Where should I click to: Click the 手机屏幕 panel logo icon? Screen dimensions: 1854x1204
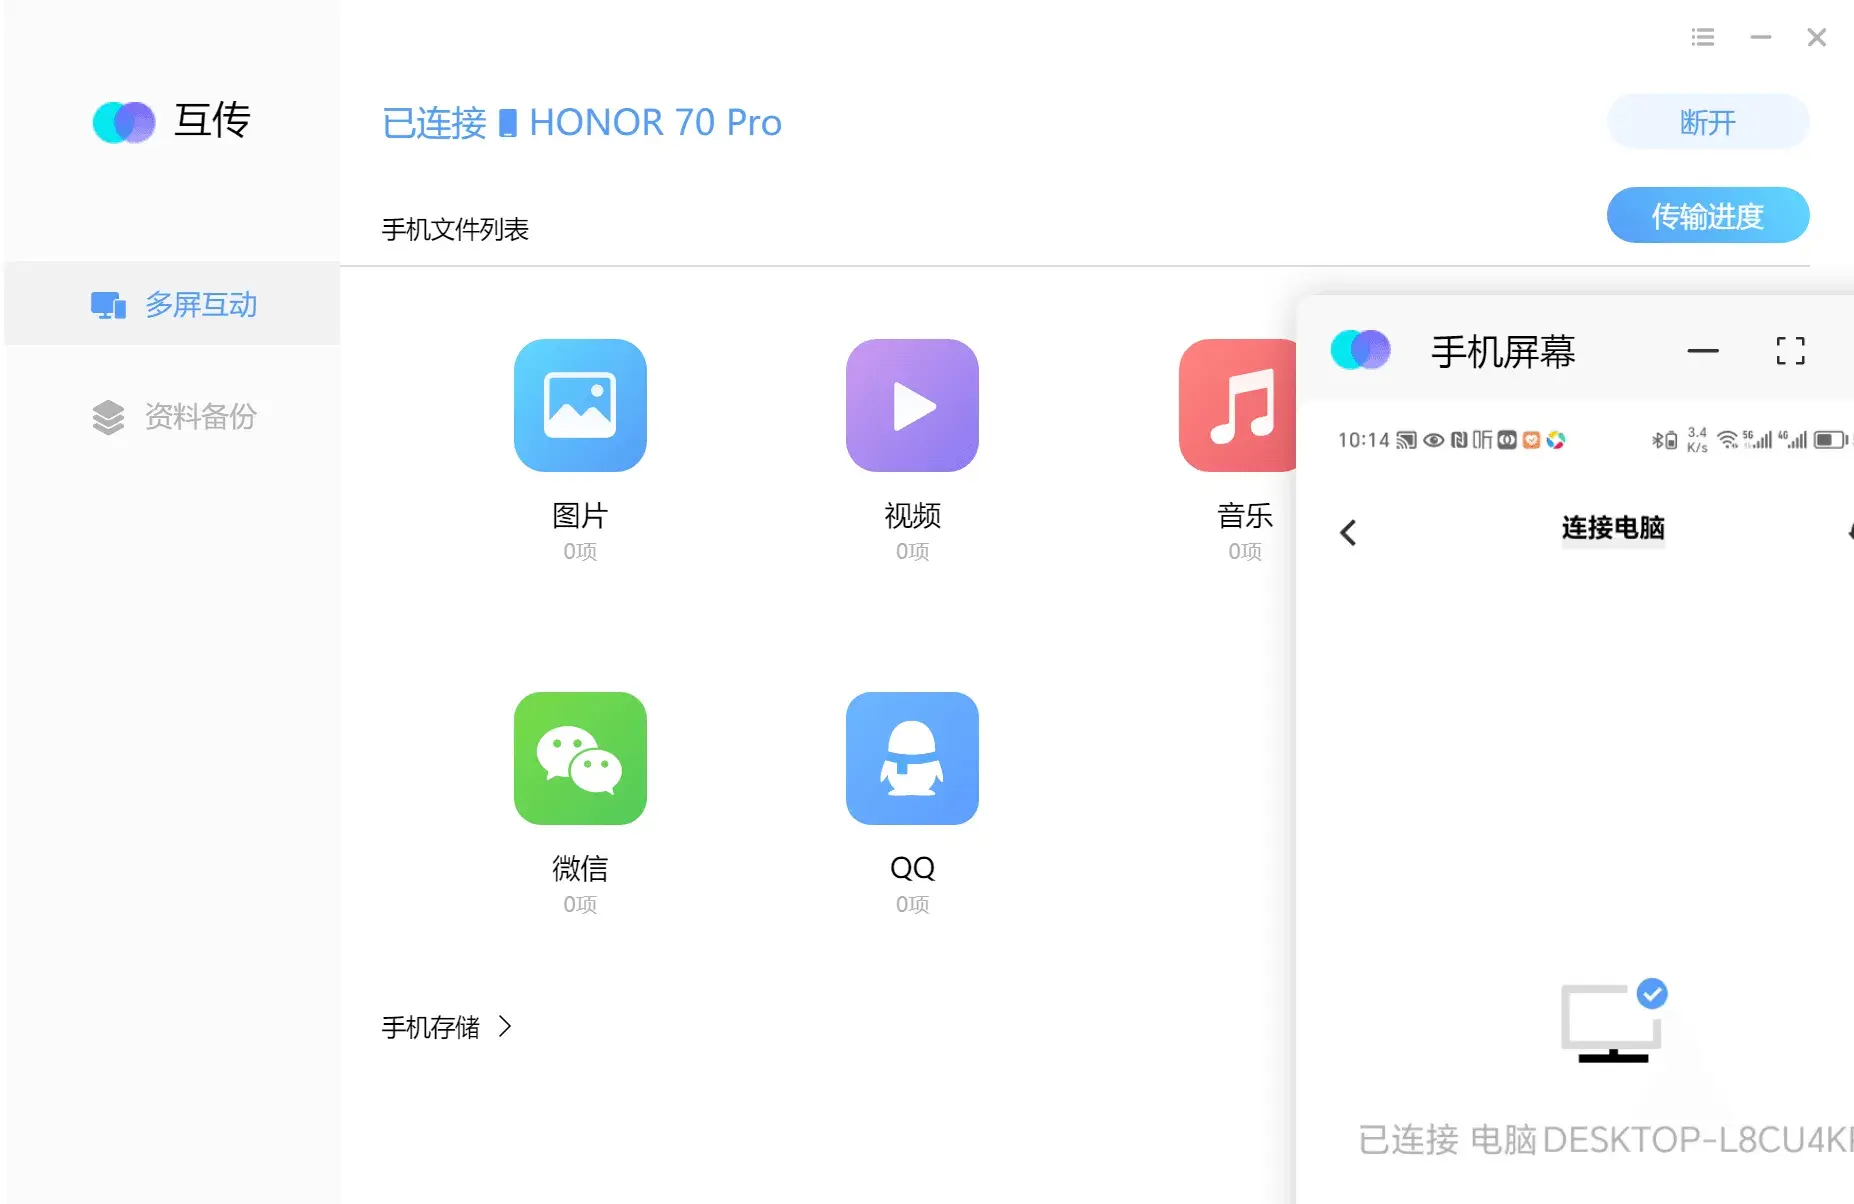[1361, 350]
